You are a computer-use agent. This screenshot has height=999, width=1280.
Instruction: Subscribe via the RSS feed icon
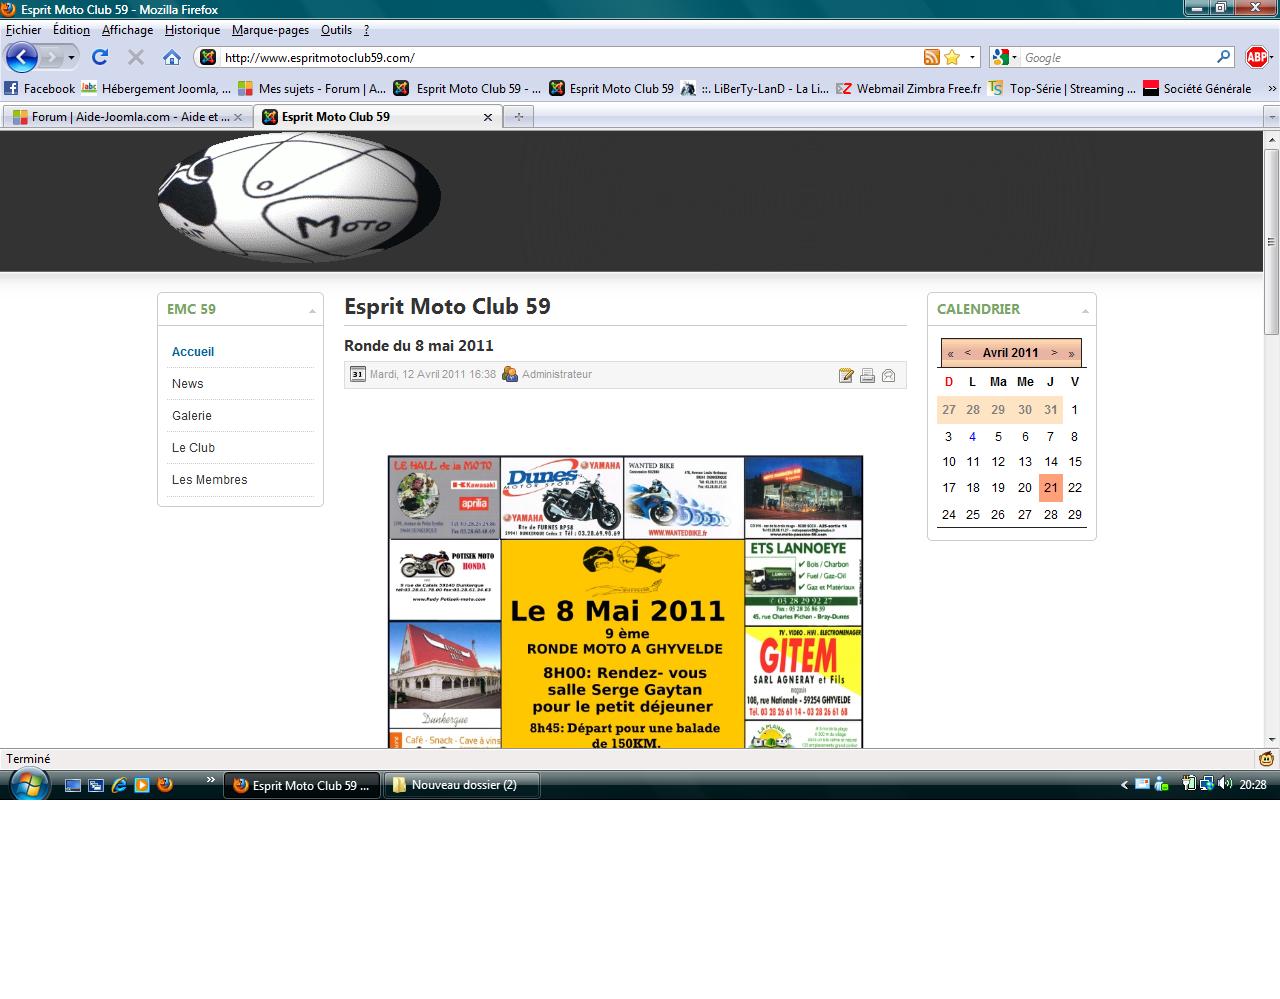(x=932, y=57)
